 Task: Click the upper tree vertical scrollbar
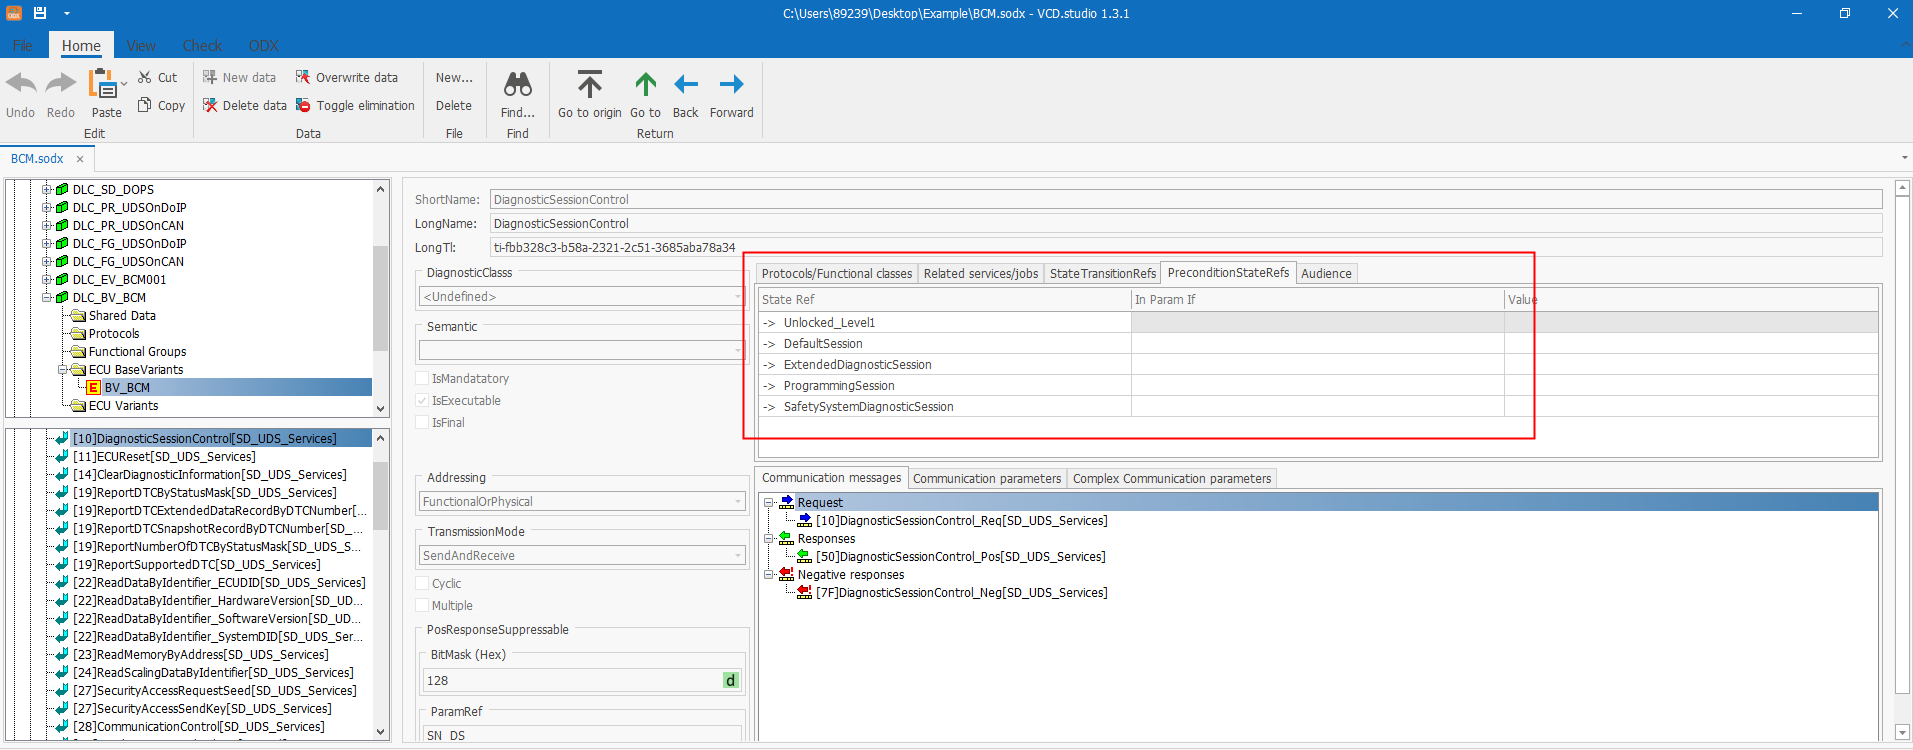tap(380, 297)
